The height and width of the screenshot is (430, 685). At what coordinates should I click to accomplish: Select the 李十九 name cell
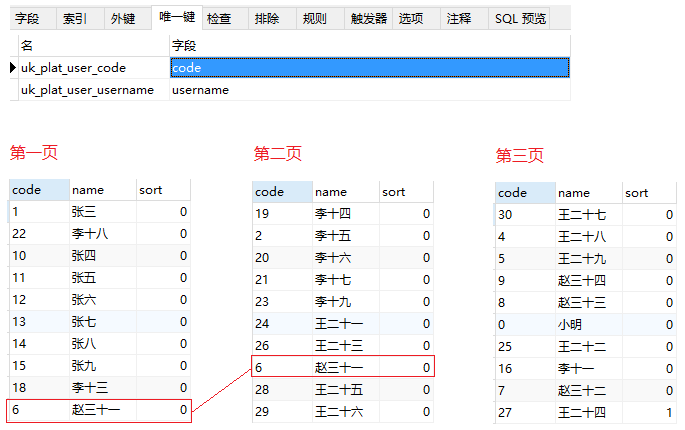(346, 302)
